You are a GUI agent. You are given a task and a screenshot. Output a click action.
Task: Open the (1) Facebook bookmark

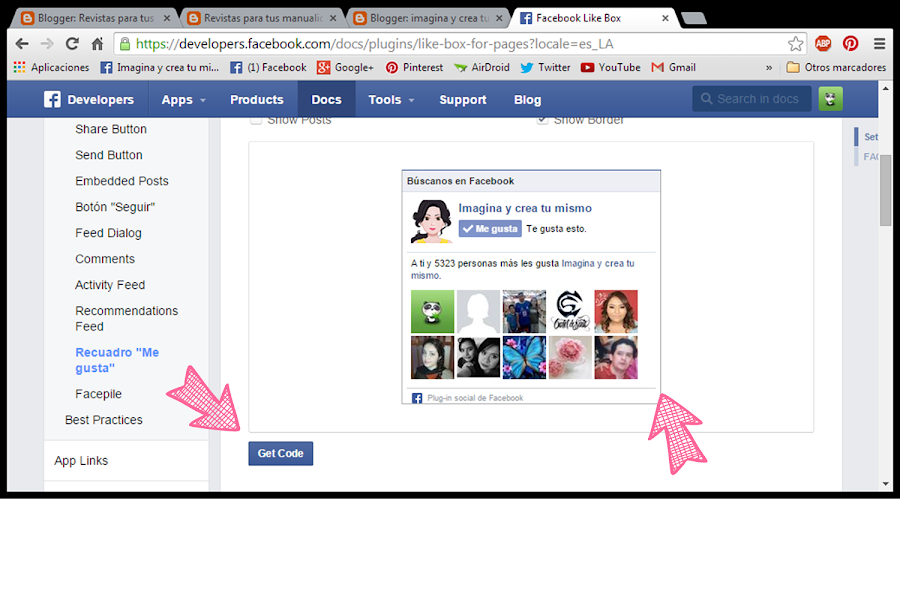tap(269, 68)
